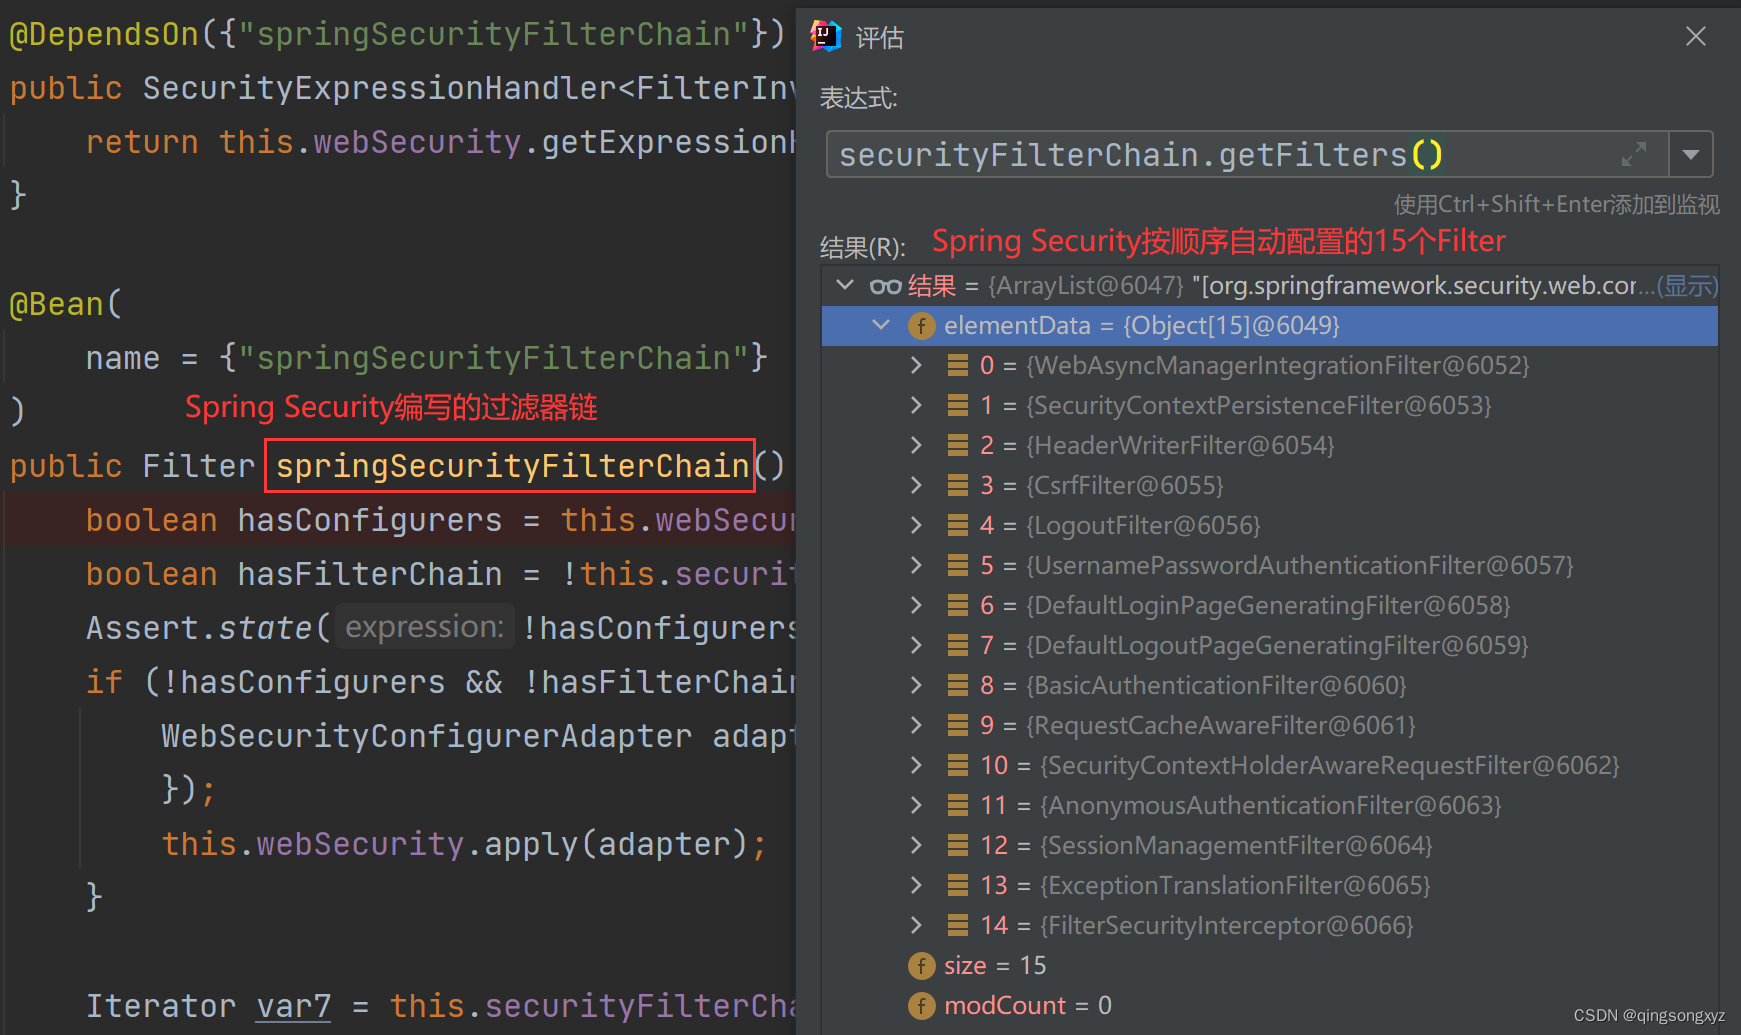The height and width of the screenshot is (1035, 1741).
Task: Click the @DependsOn annotation in editor
Action: pyautogui.click(x=104, y=34)
